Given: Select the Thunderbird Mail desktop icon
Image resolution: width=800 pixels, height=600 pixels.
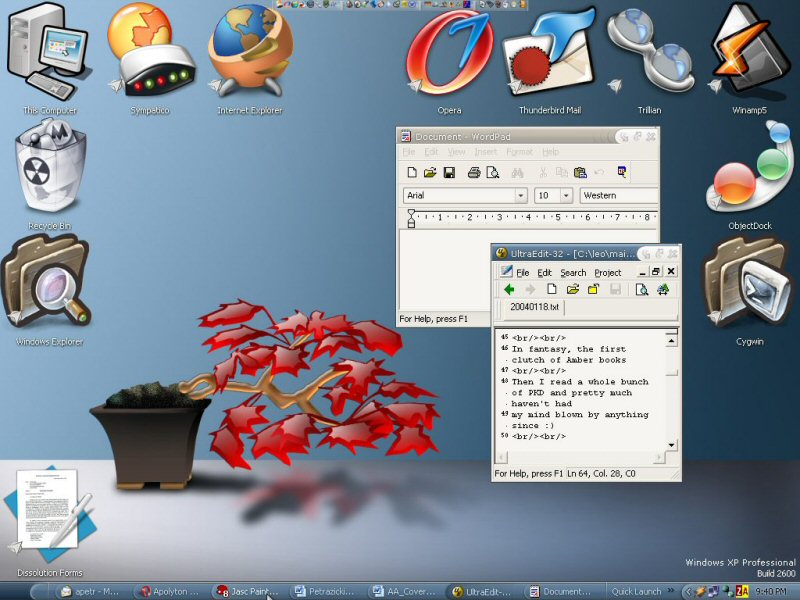Looking at the screenshot, I should pos(549,55).
